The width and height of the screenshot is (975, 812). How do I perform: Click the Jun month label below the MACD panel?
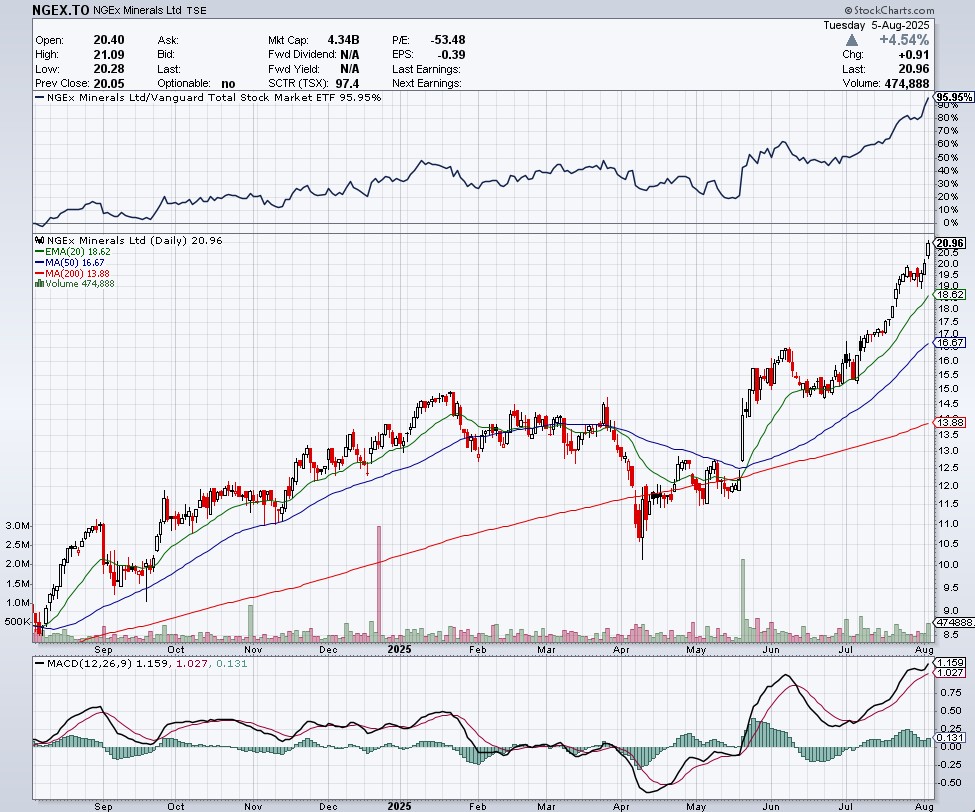pos(771,806)
